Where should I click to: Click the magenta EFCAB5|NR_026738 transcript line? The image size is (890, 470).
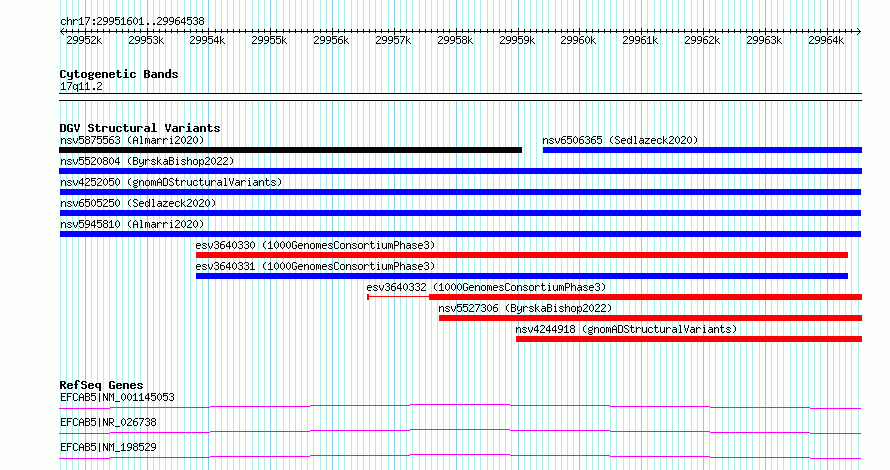coord(460,431)
